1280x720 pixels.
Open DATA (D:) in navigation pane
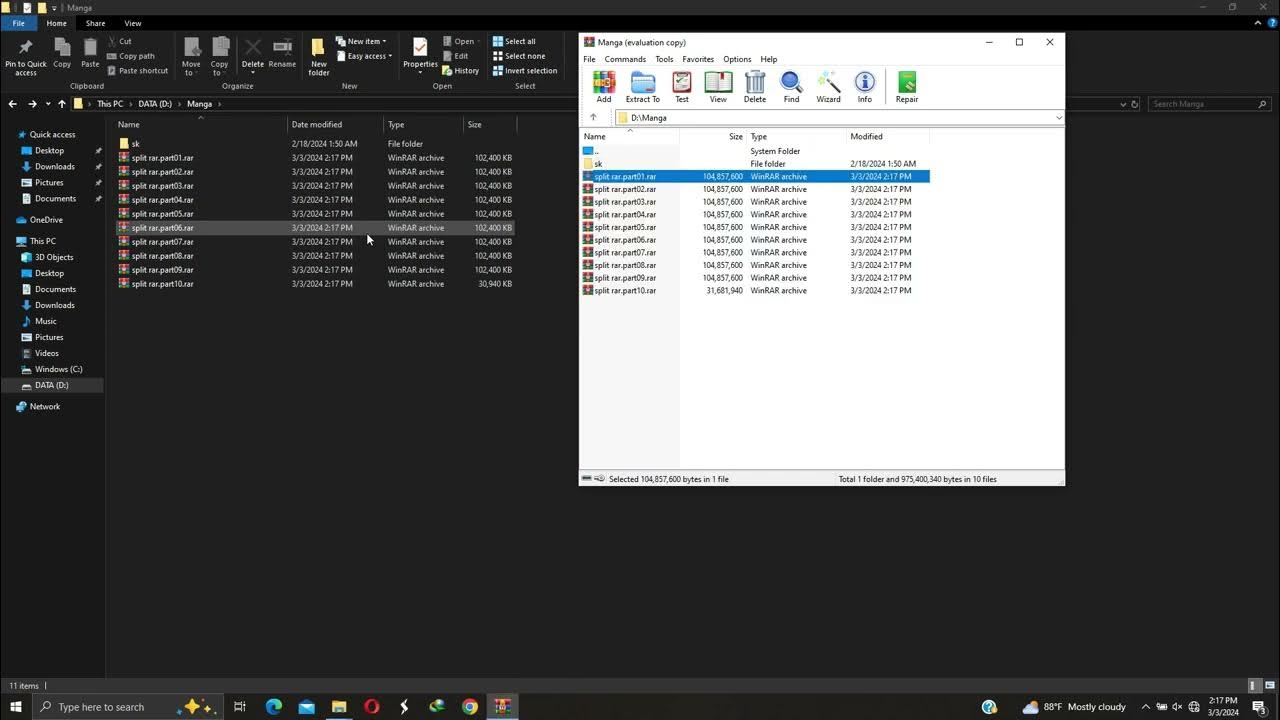[x=52, y=386]
